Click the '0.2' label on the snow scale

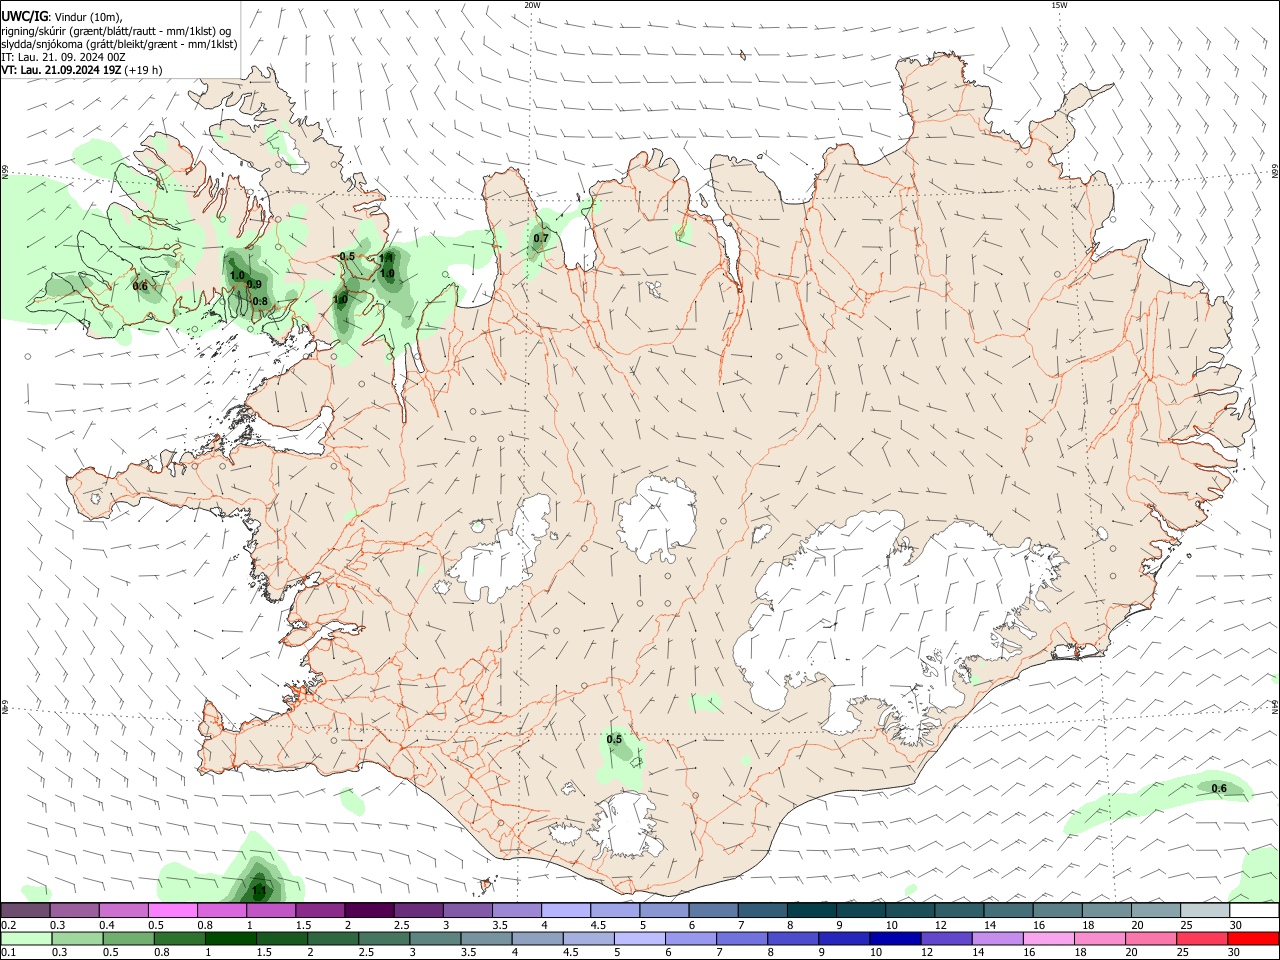coord(8,925)
